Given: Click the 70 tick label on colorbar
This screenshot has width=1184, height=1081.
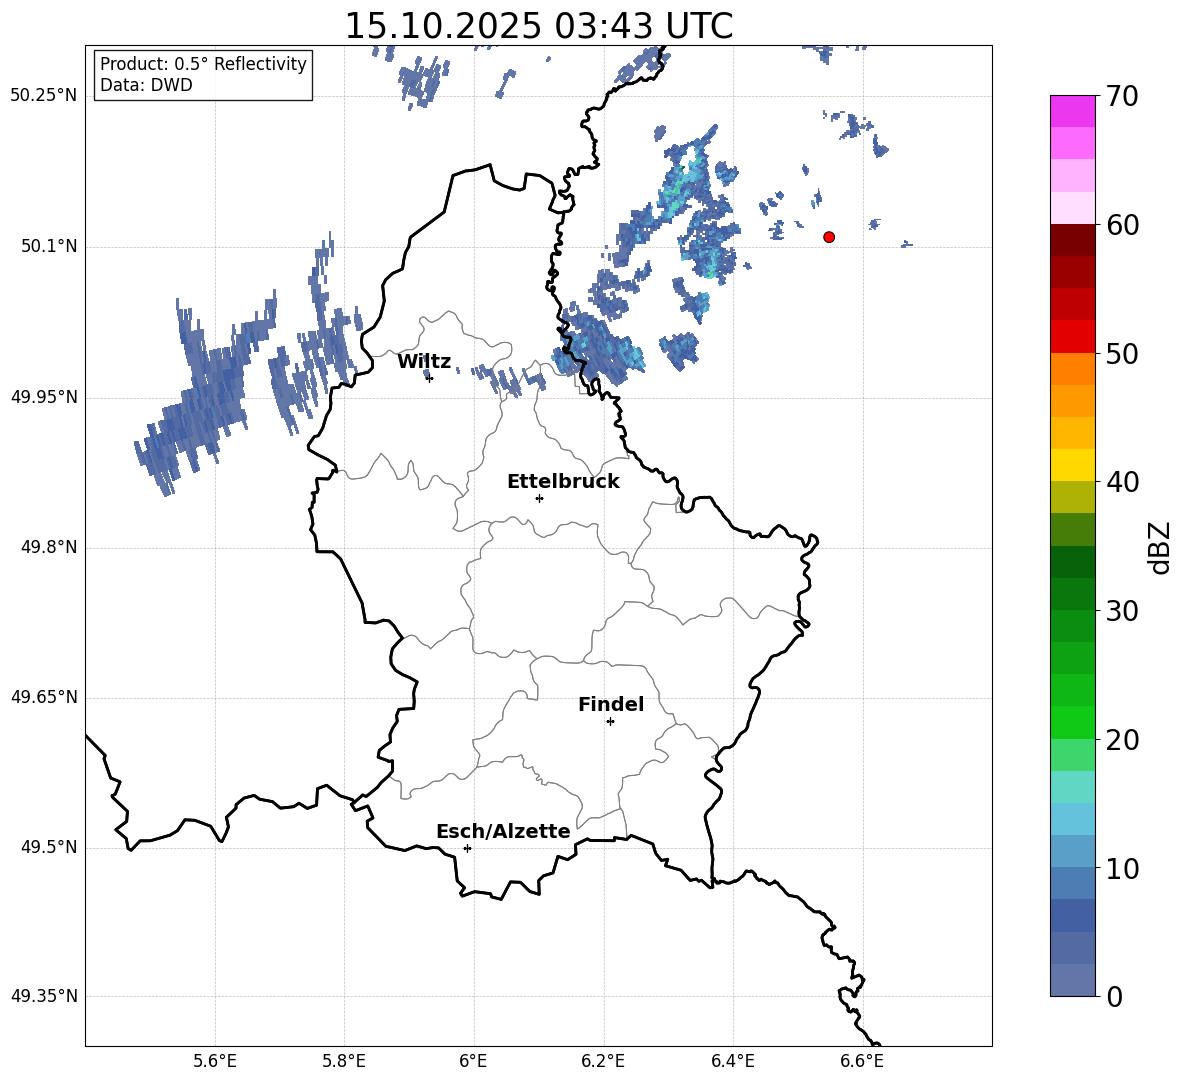Looking at the screenshot, I should pos(1122,97).
